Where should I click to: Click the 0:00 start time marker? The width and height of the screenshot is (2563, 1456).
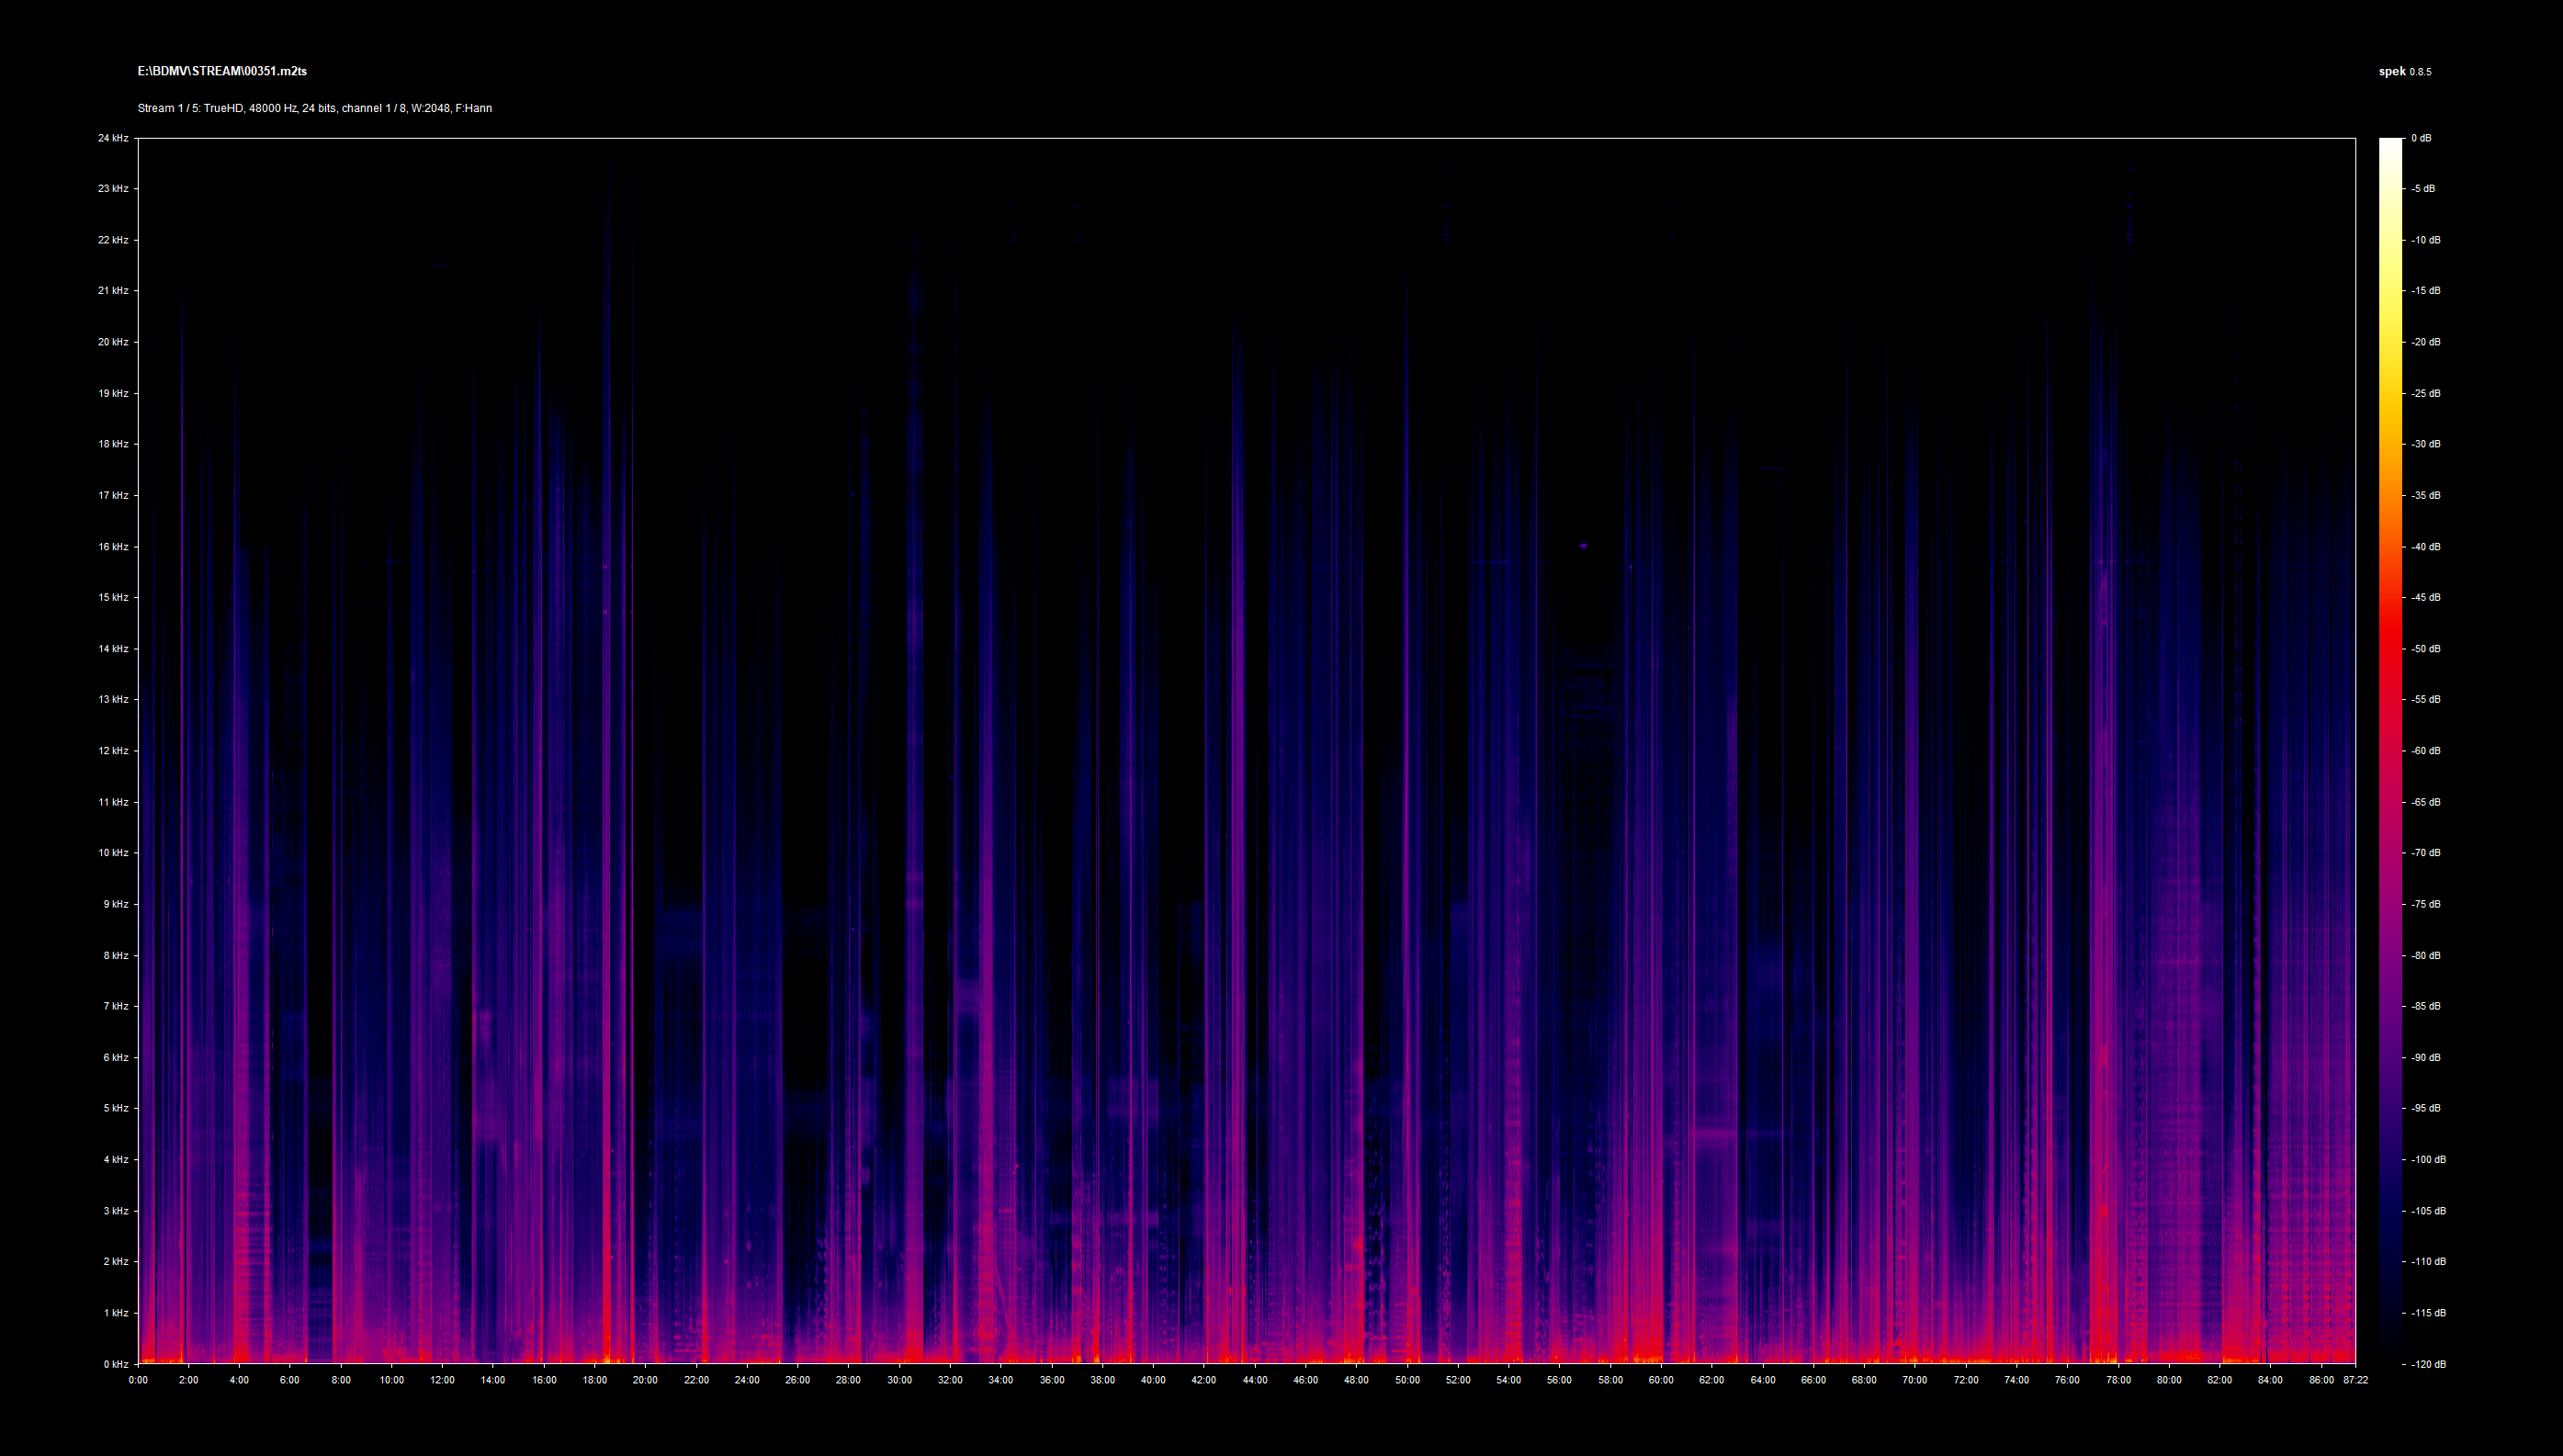pyautogui.click(x=138, y=1380)
